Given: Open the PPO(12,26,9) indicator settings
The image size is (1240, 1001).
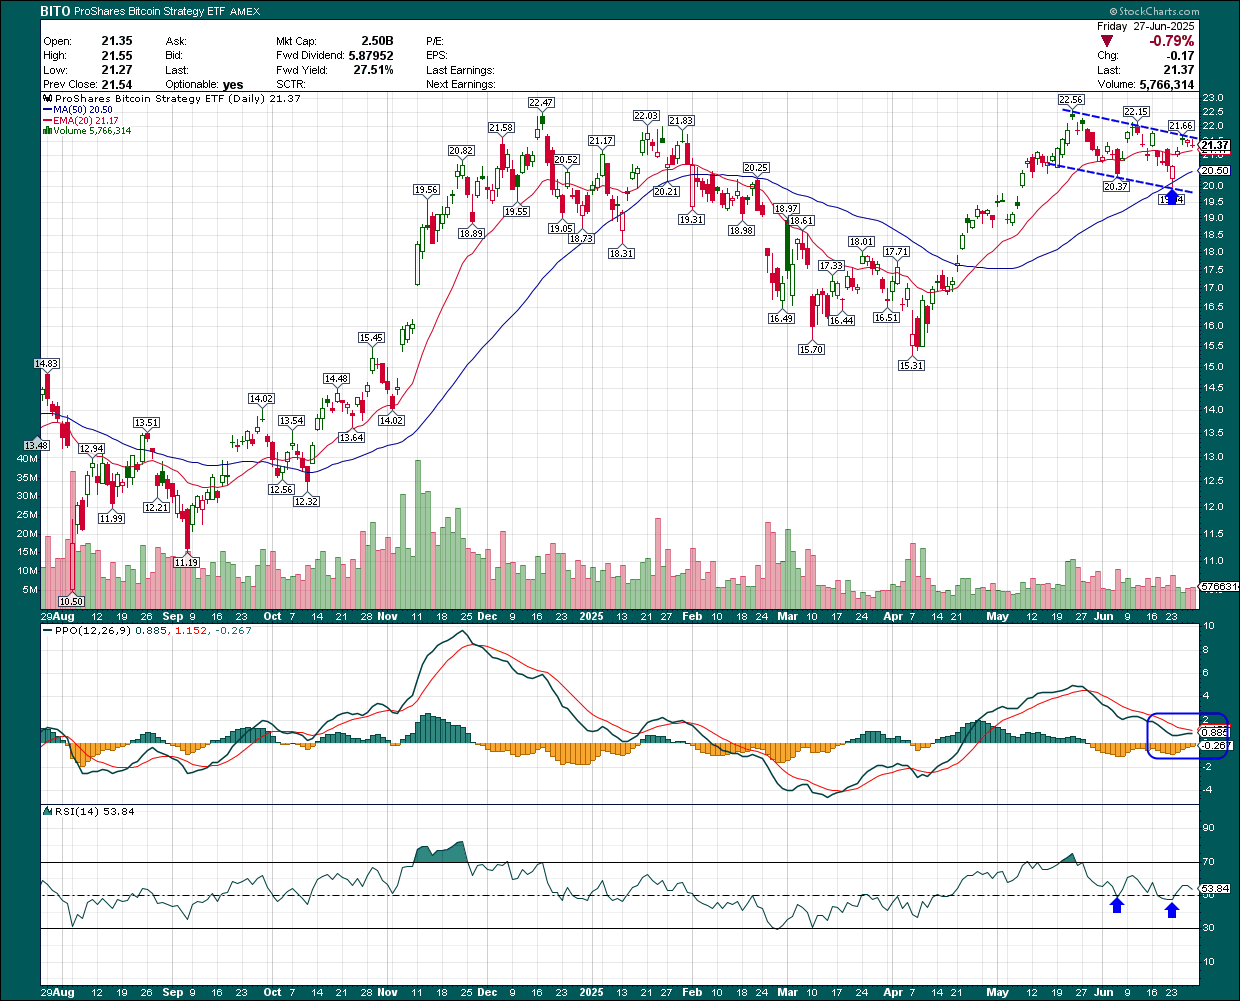Looking at the screenshot, I should tap(85, 633).
